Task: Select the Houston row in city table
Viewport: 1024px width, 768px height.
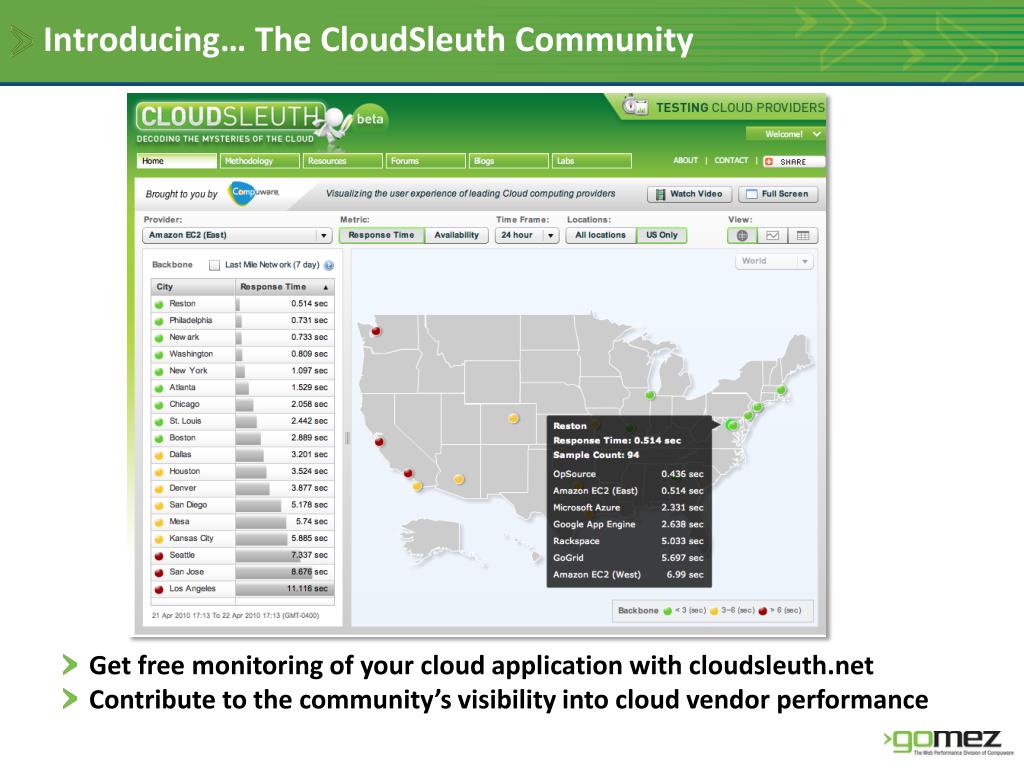Action: click(x=242, y=472)
